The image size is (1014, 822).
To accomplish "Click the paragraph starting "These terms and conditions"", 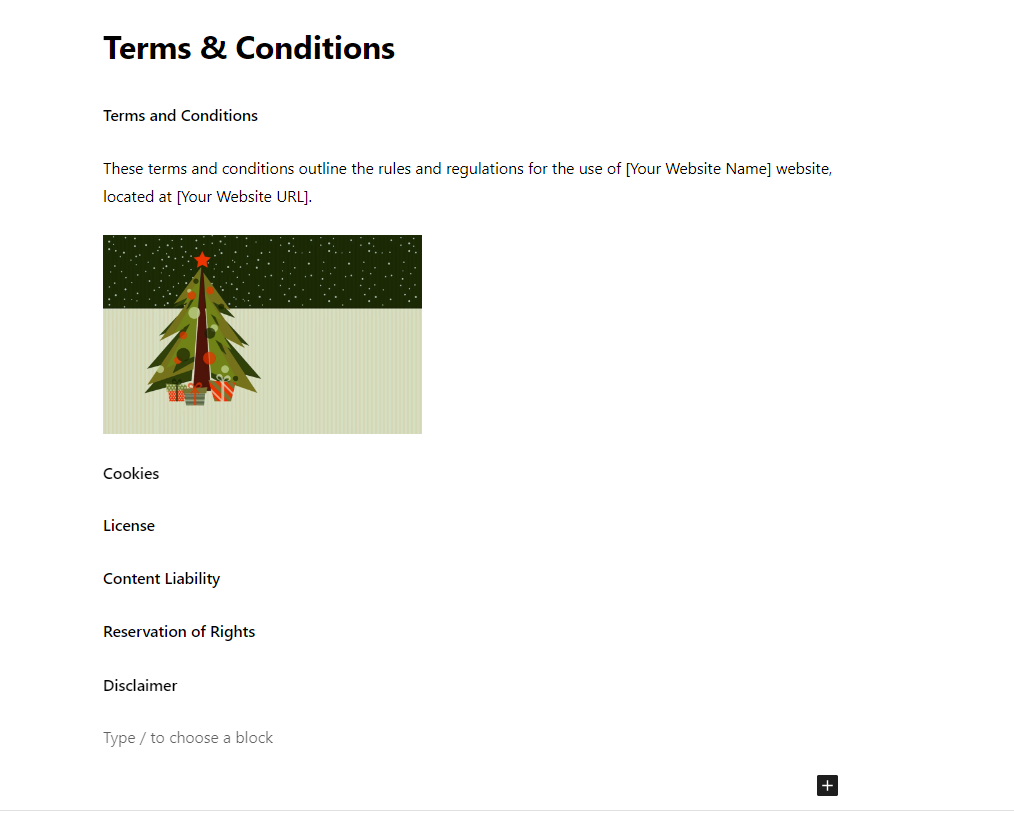I will point(468,182).
